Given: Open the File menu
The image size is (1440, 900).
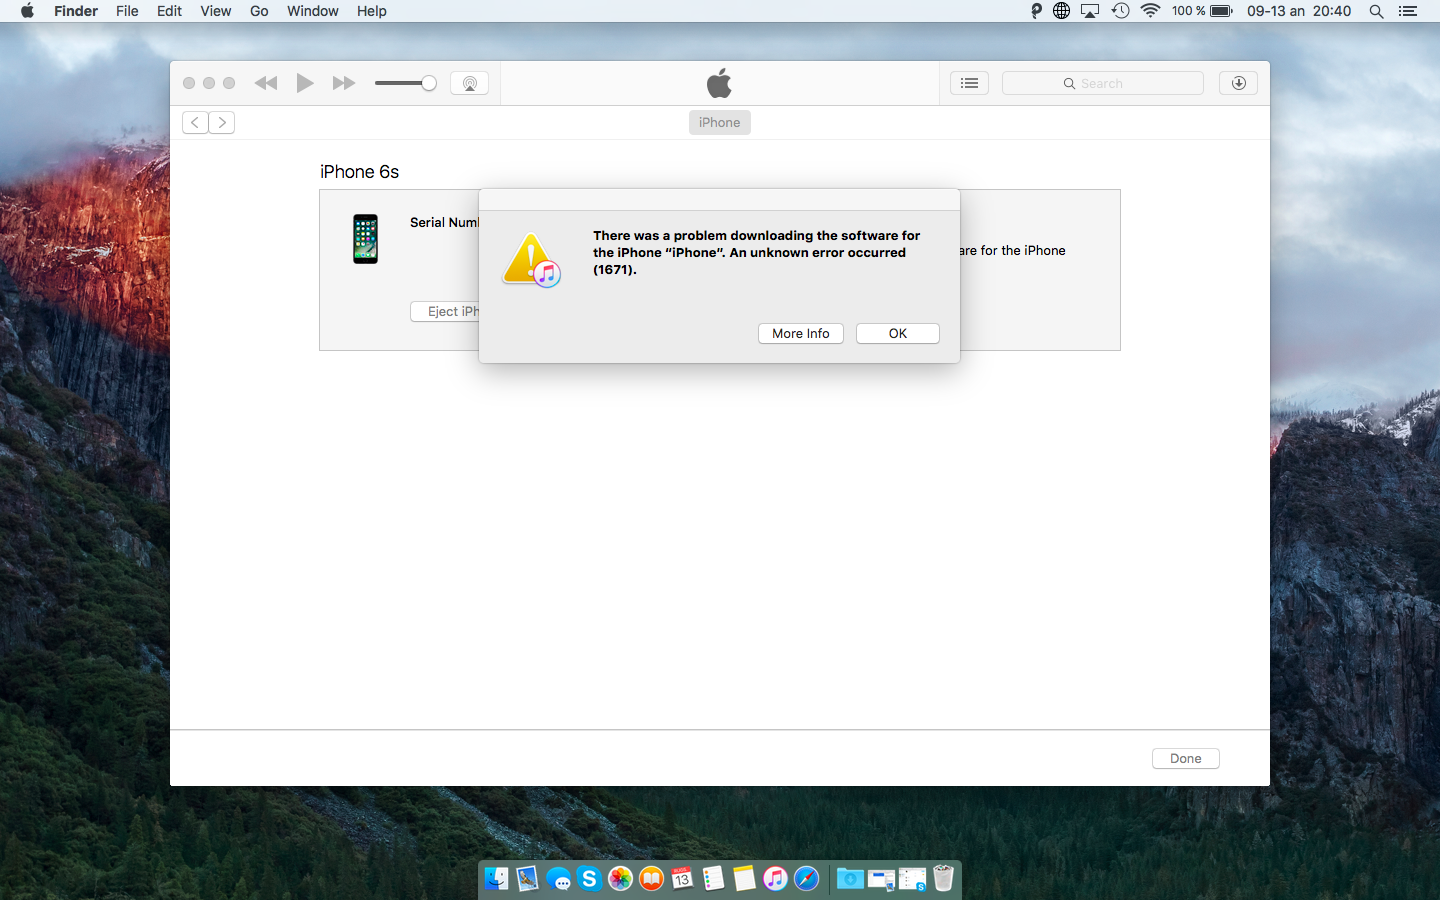Looking at the screenshot, I should pos(127,11).
